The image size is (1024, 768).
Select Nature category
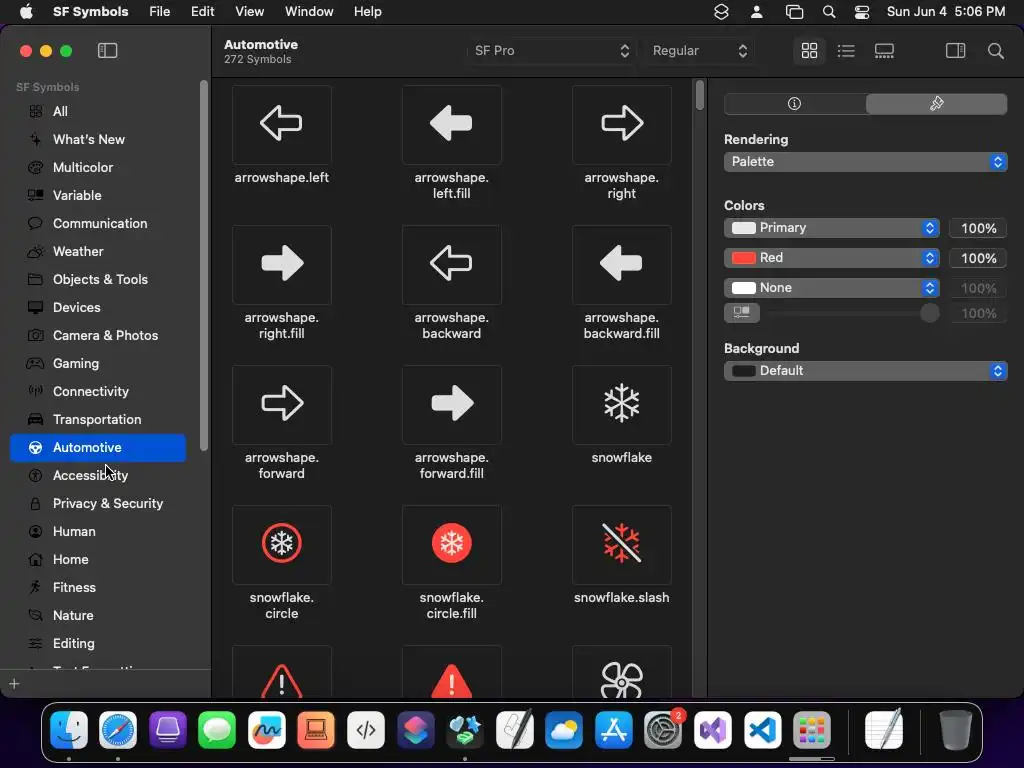point(98,616)
